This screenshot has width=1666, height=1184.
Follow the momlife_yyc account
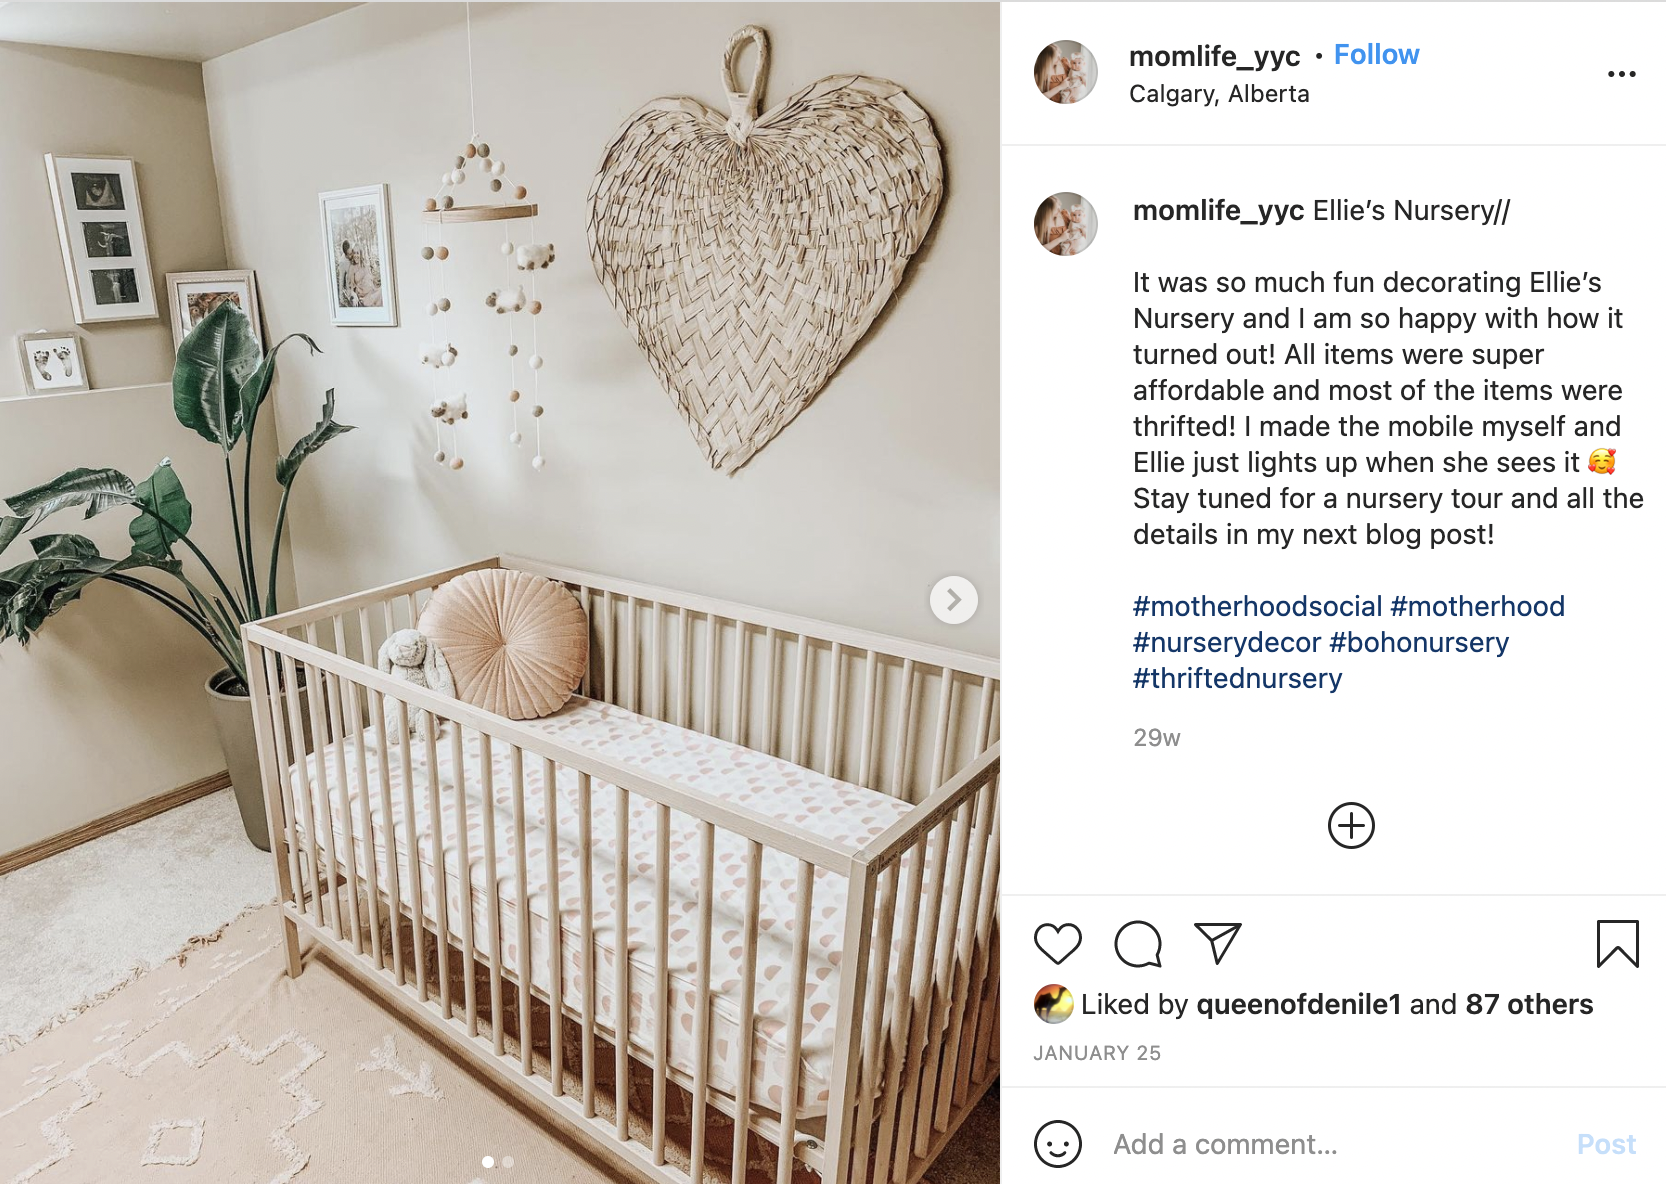[1376, 55]
